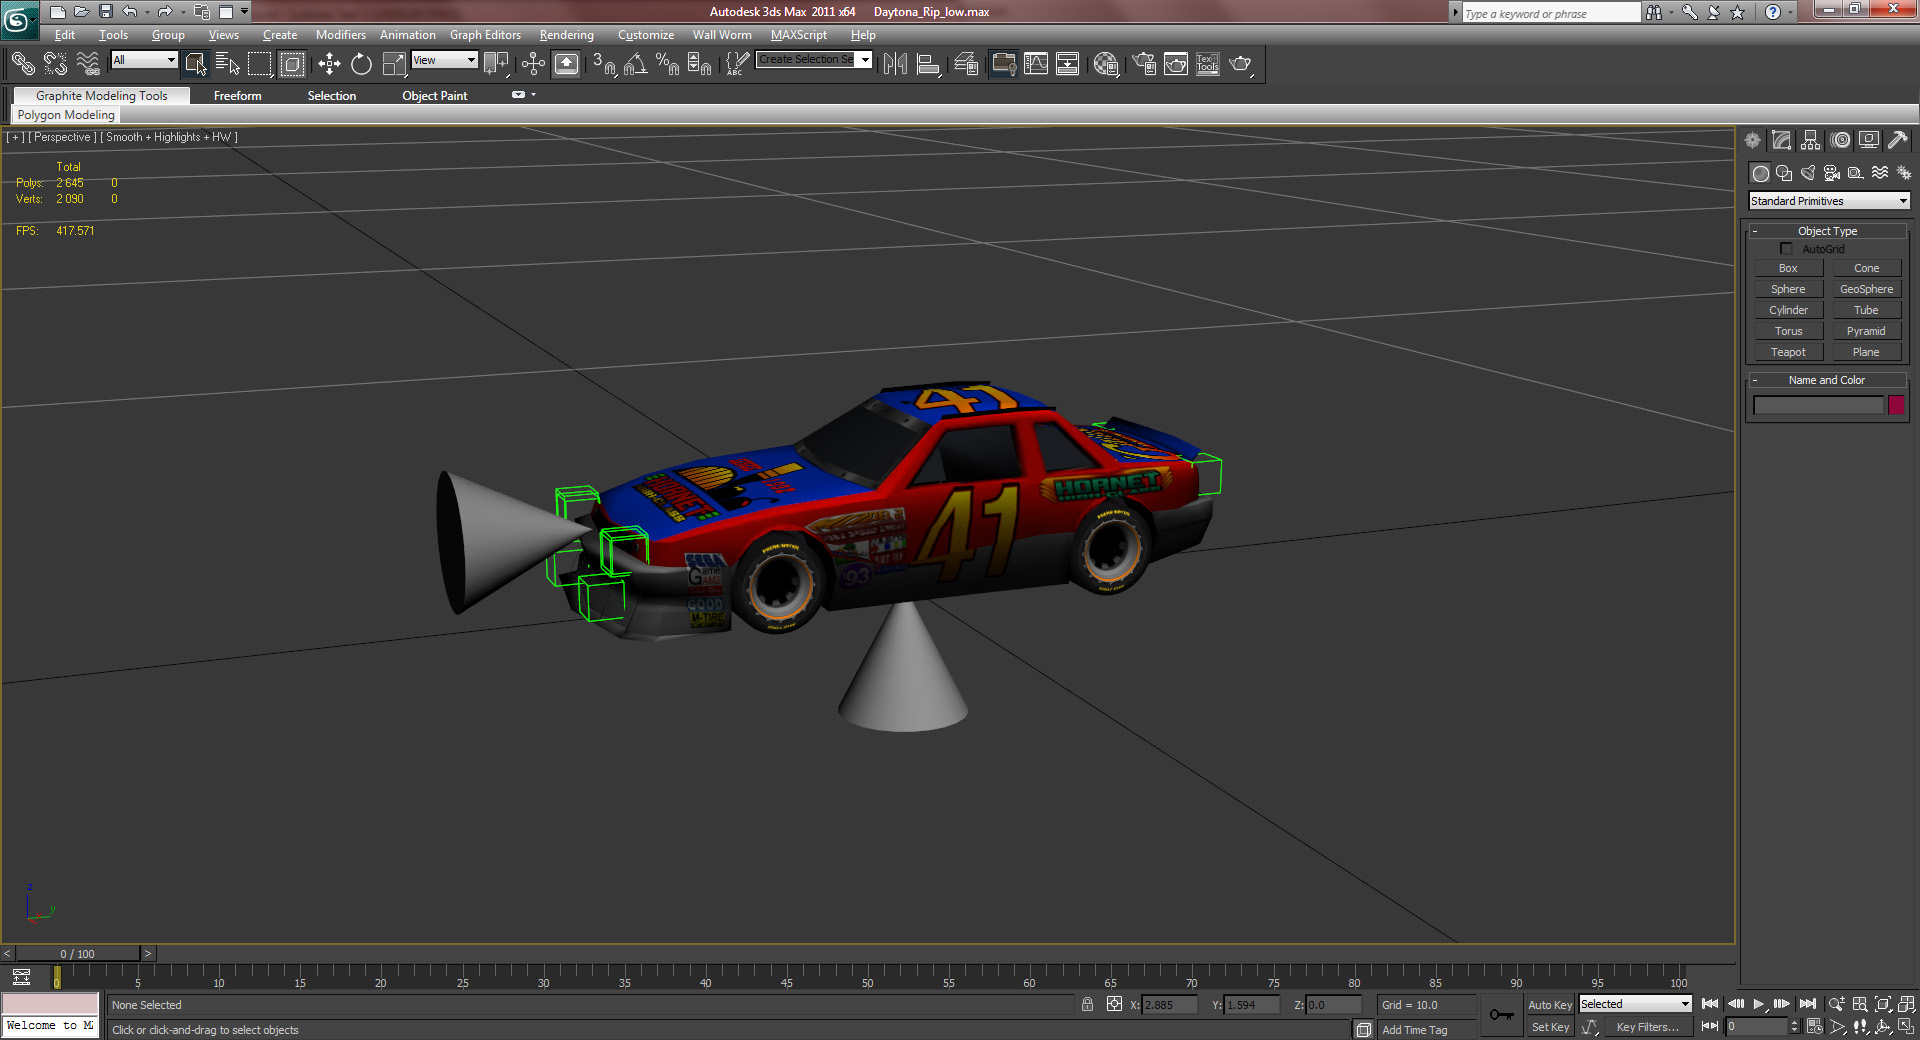This screenshot has height=1040, width=1920.
Task: Click the GeoSphere button
Action: click(x=1866, y=289)
